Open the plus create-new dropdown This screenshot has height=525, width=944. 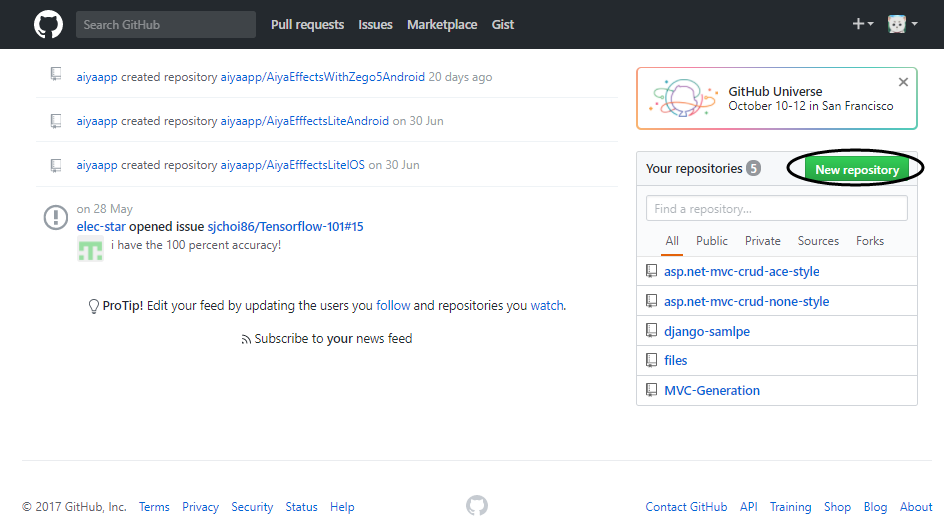(863, 24)
